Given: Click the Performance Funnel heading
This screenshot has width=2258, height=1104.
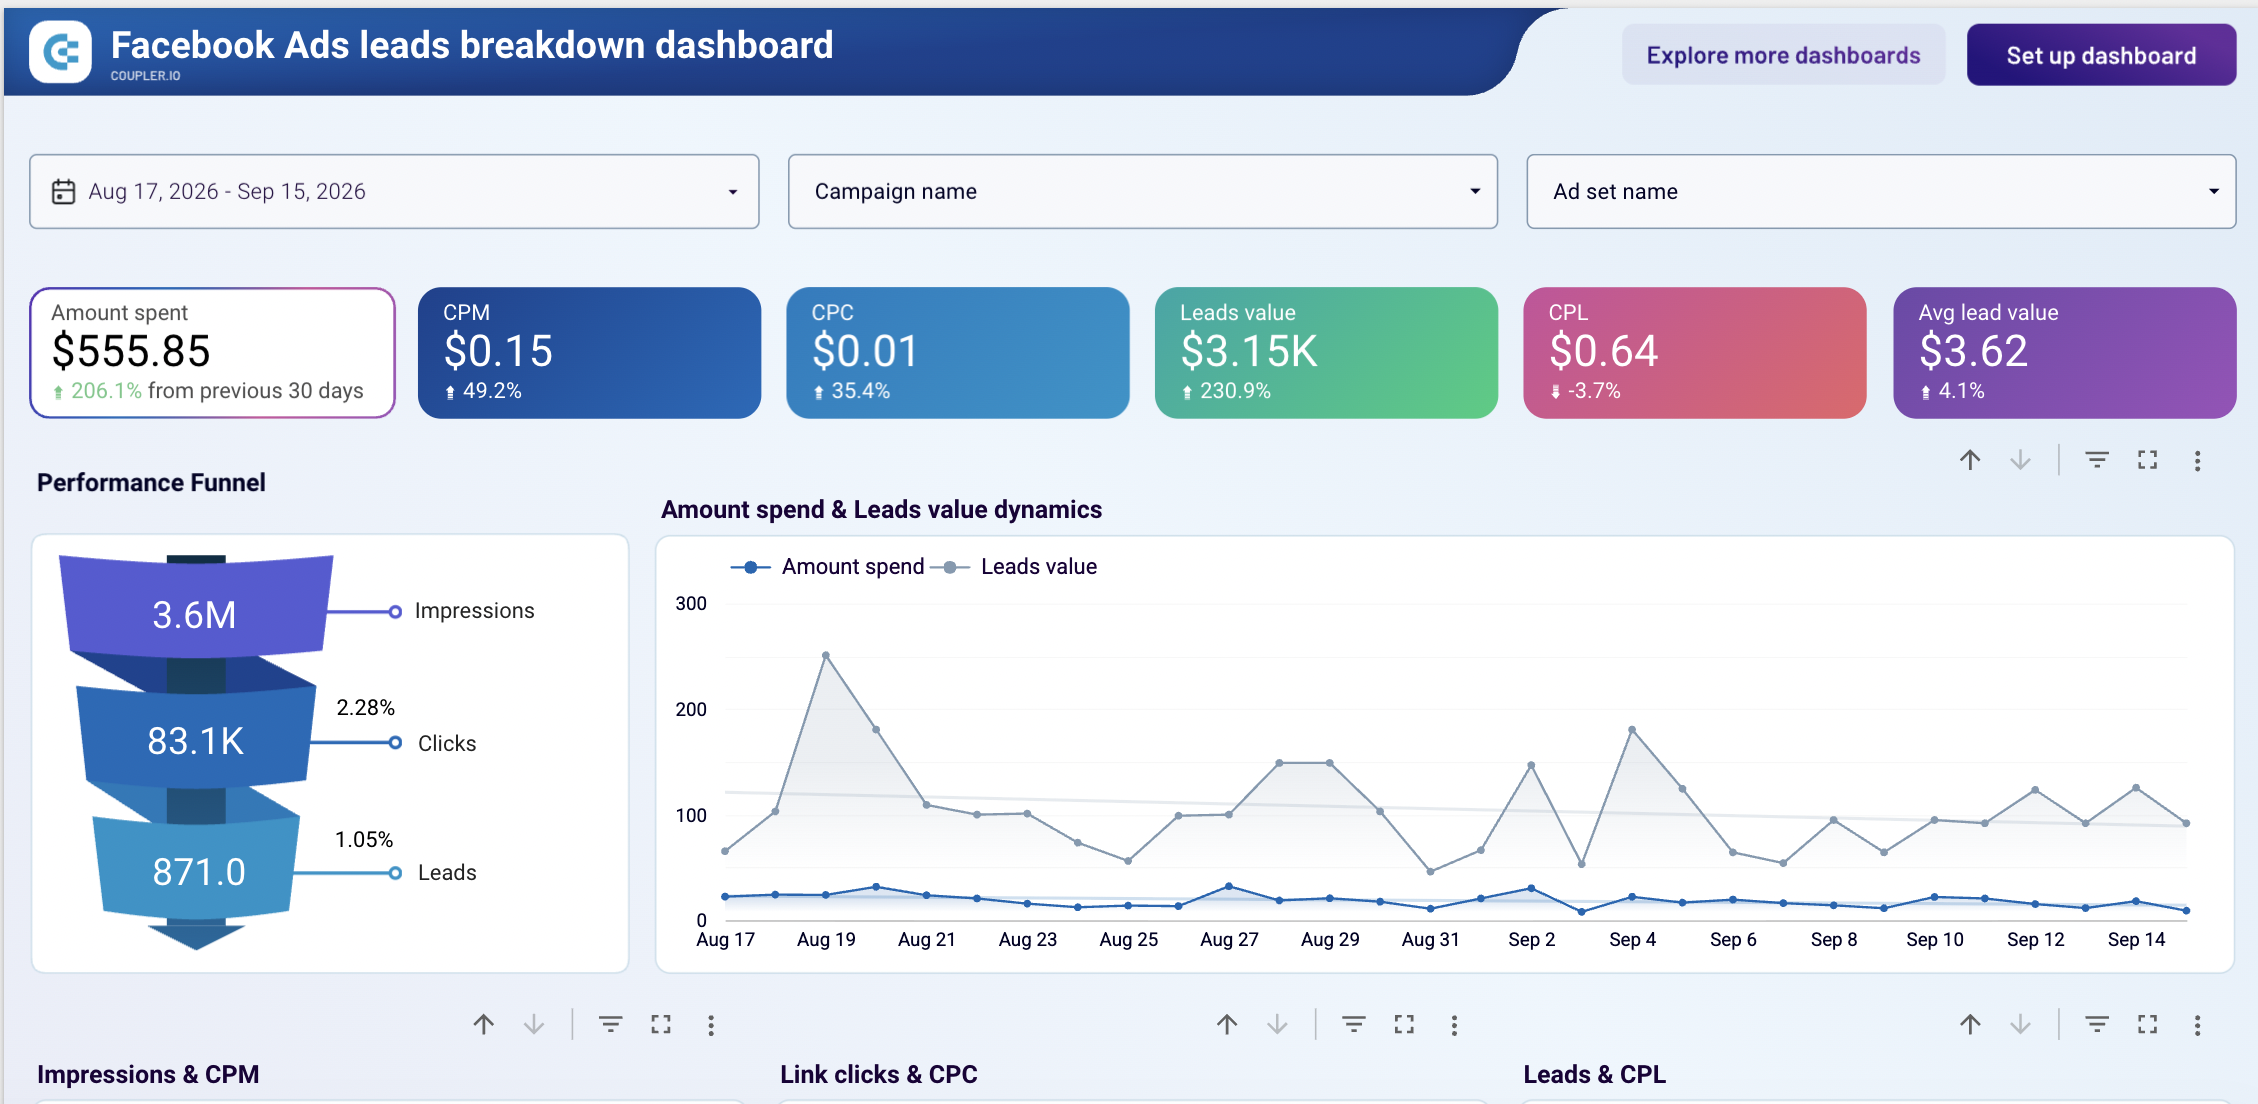Looking at the screenshot, I should pyautogui.click(x=151, y=483).
